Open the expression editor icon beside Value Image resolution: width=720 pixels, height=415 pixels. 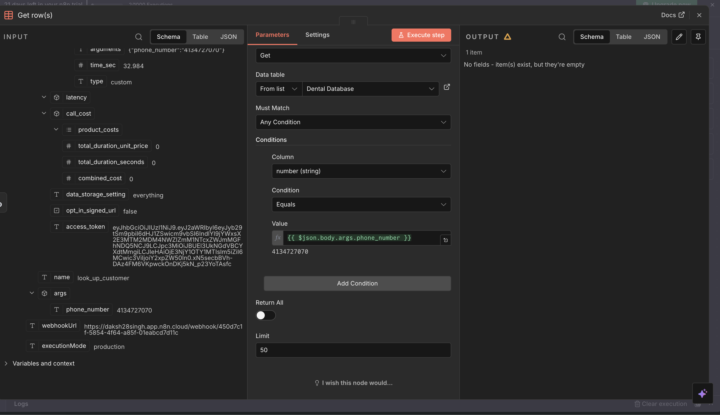click(x=445, y=240)
